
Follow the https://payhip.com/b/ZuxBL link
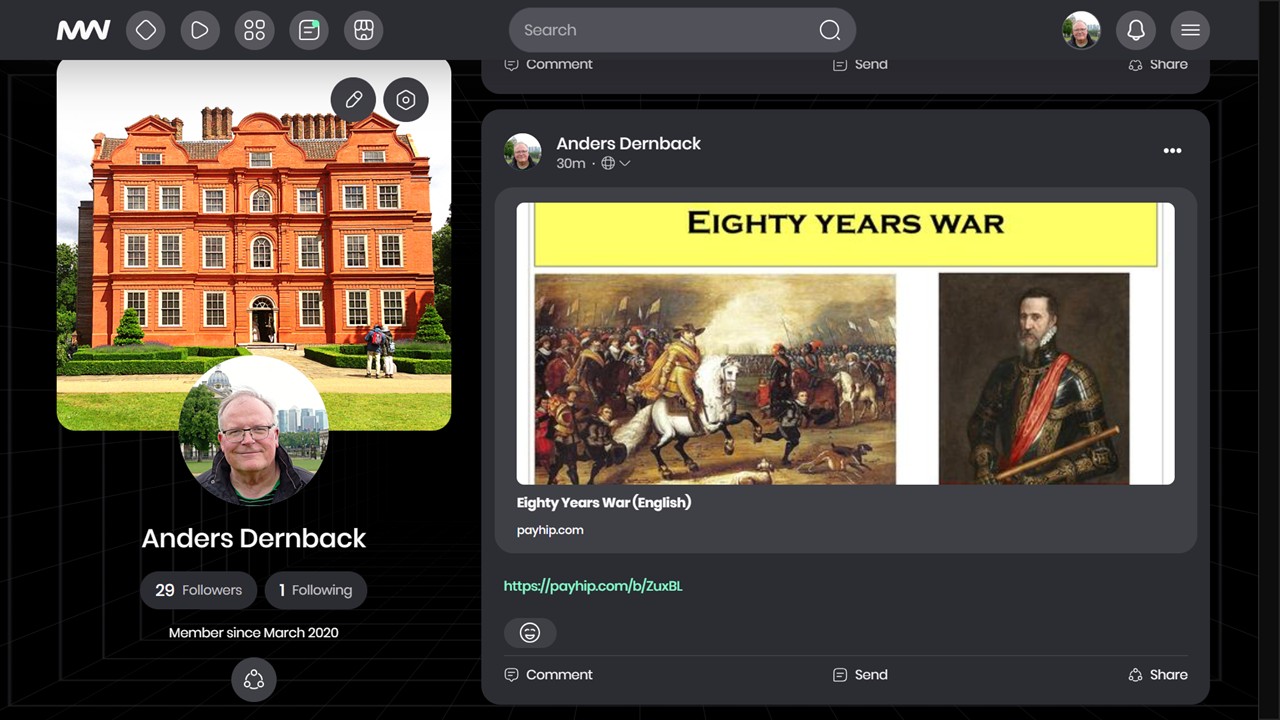(593, 586)
